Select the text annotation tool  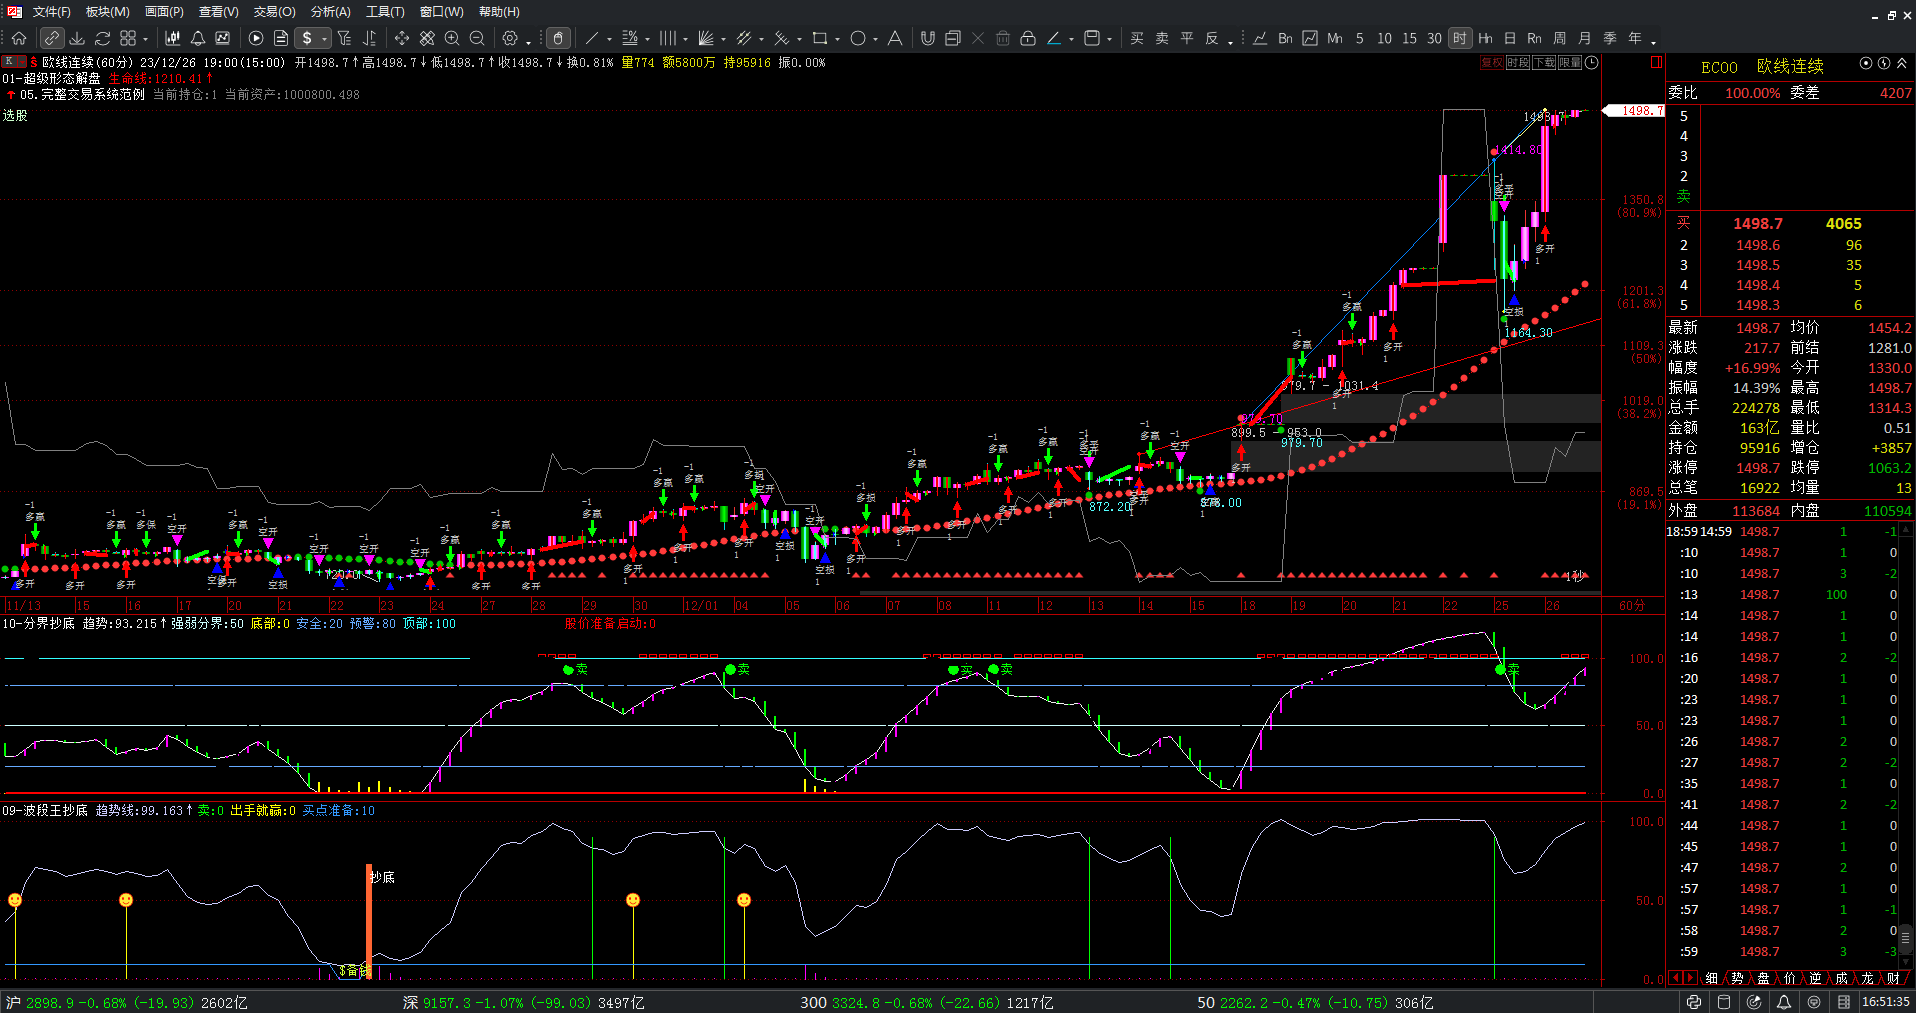click(x=895, y=38)
